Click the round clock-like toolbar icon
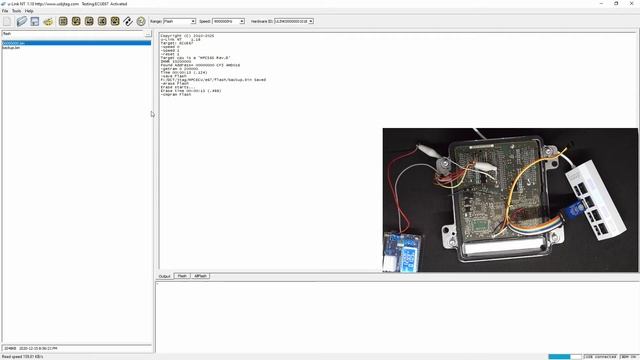 pyautogui.click(x=141, y=21)
